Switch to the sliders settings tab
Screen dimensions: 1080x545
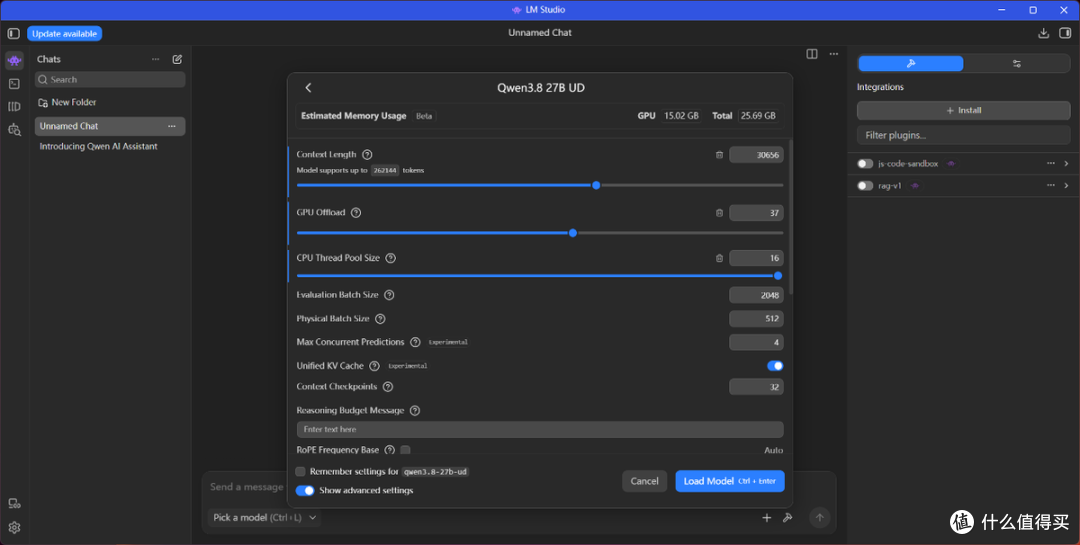click(1017, 63)
